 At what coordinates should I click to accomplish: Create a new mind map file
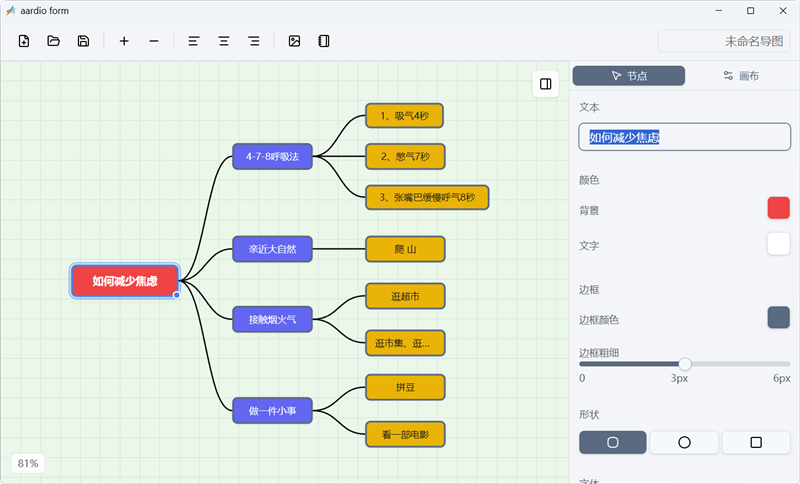[24, 41]
